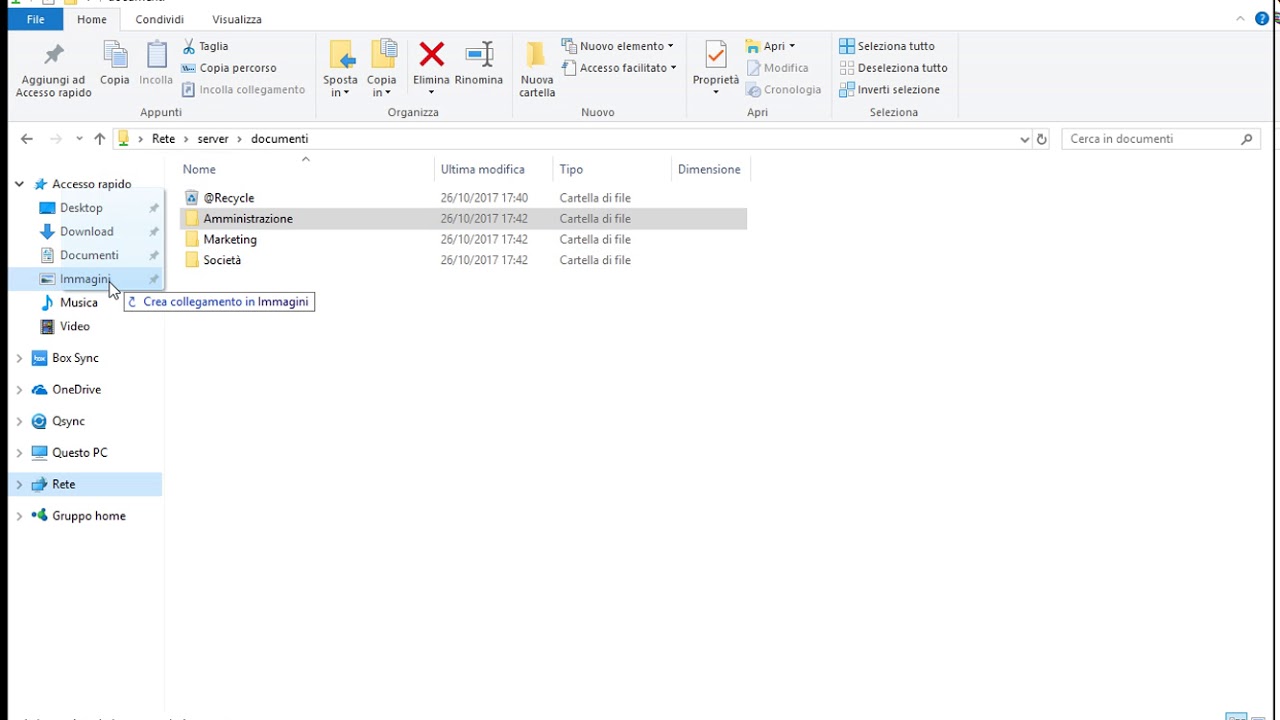Screen dimensions: 1280x720
Task: Expand the OneDrive tree node
Action: [x=19, y=390]
